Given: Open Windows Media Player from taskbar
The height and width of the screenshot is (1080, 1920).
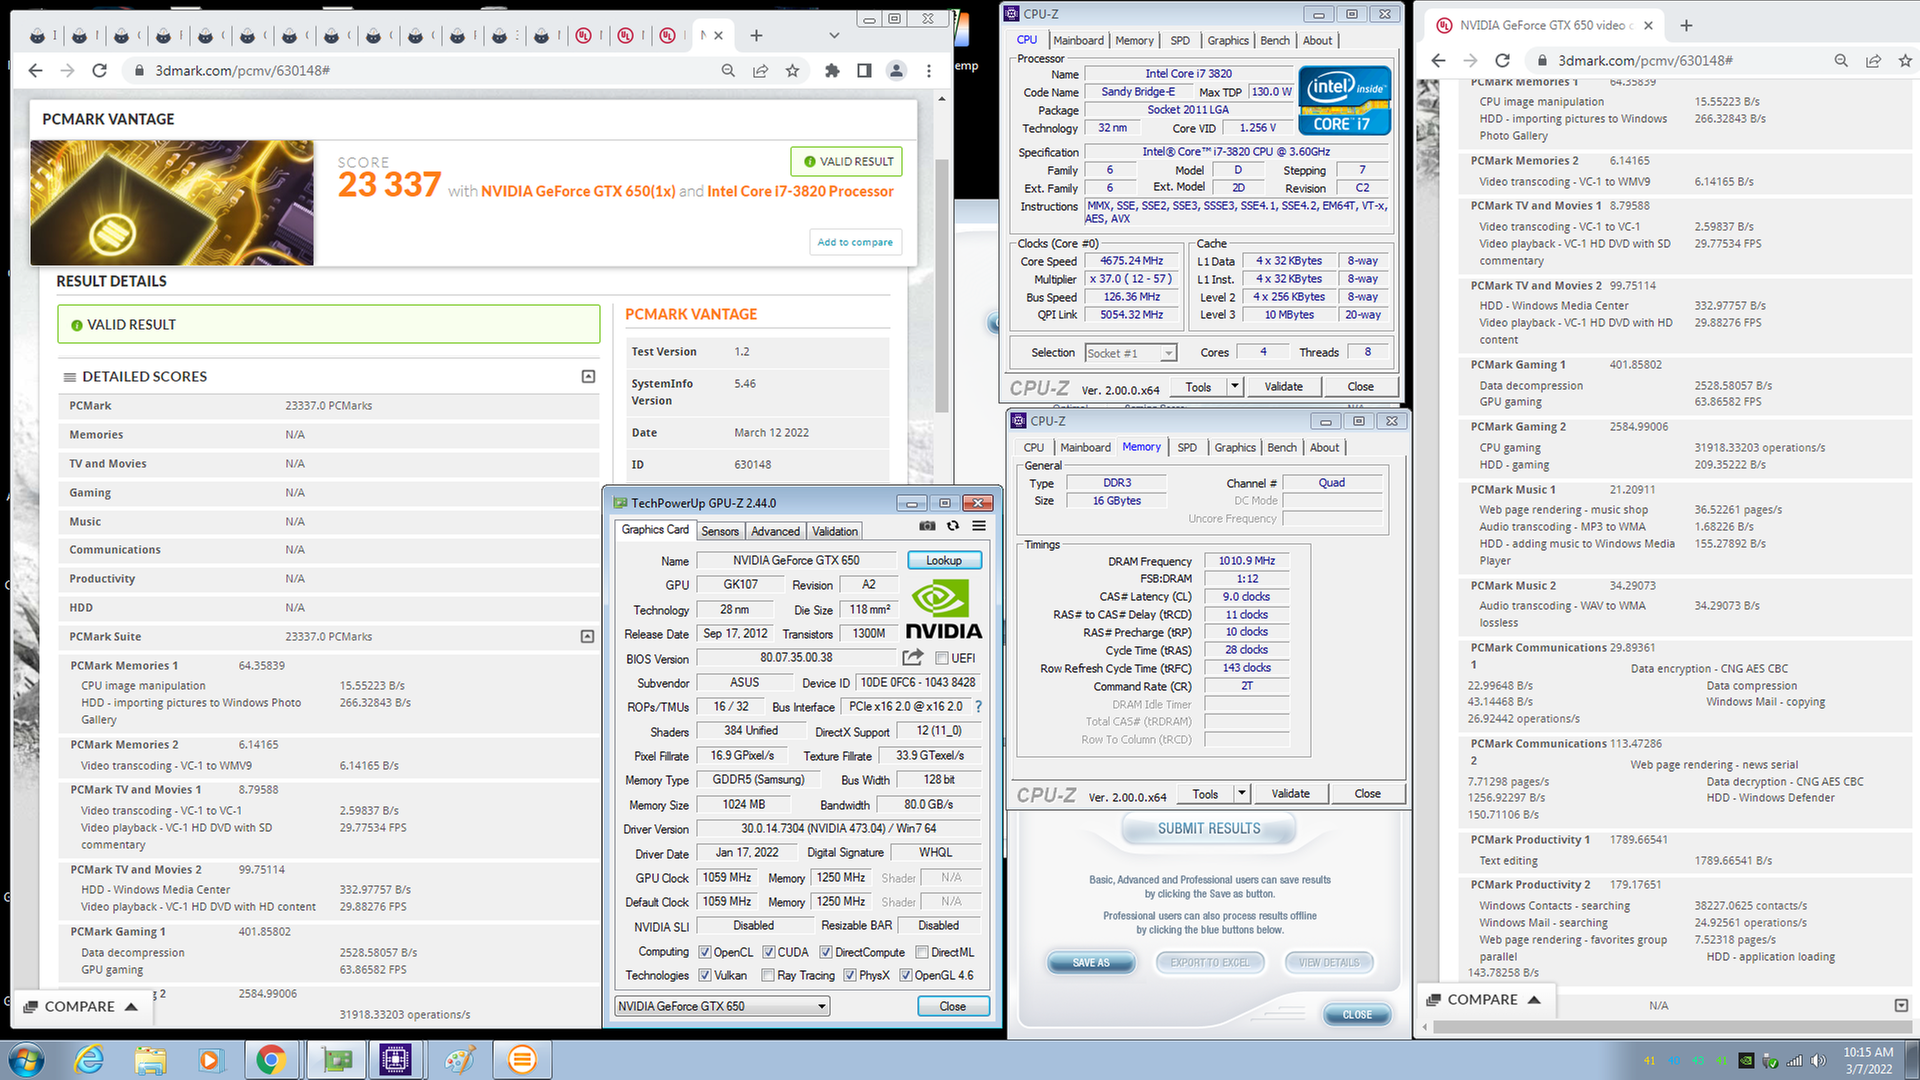Looking at the screenshot, I should pos(210,1059).
